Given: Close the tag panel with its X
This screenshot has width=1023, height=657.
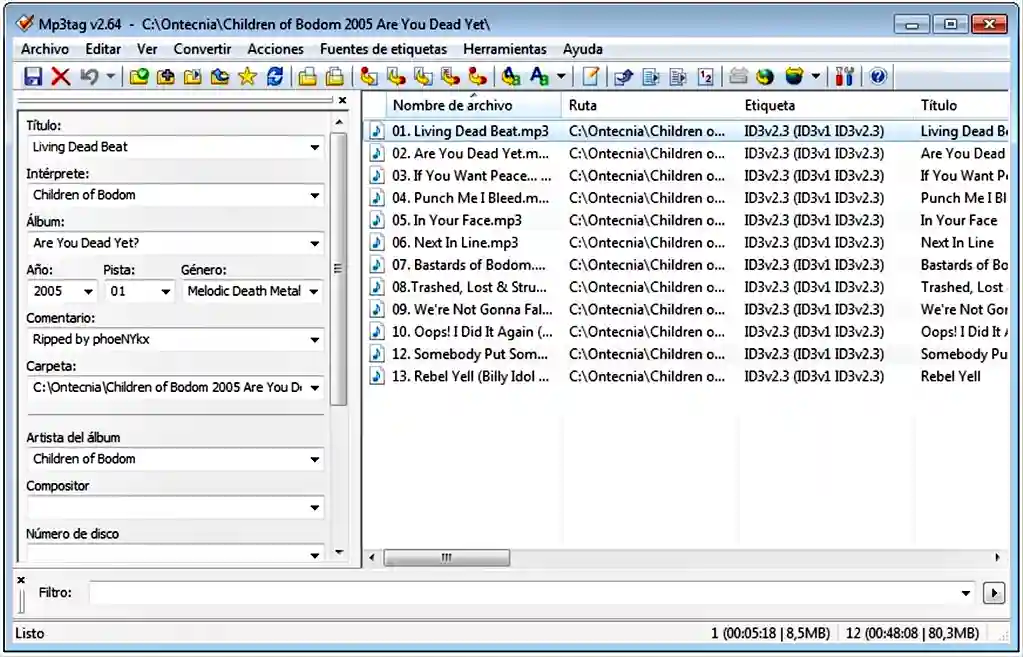Looking at the screenshot, I should tap(343, 100).
